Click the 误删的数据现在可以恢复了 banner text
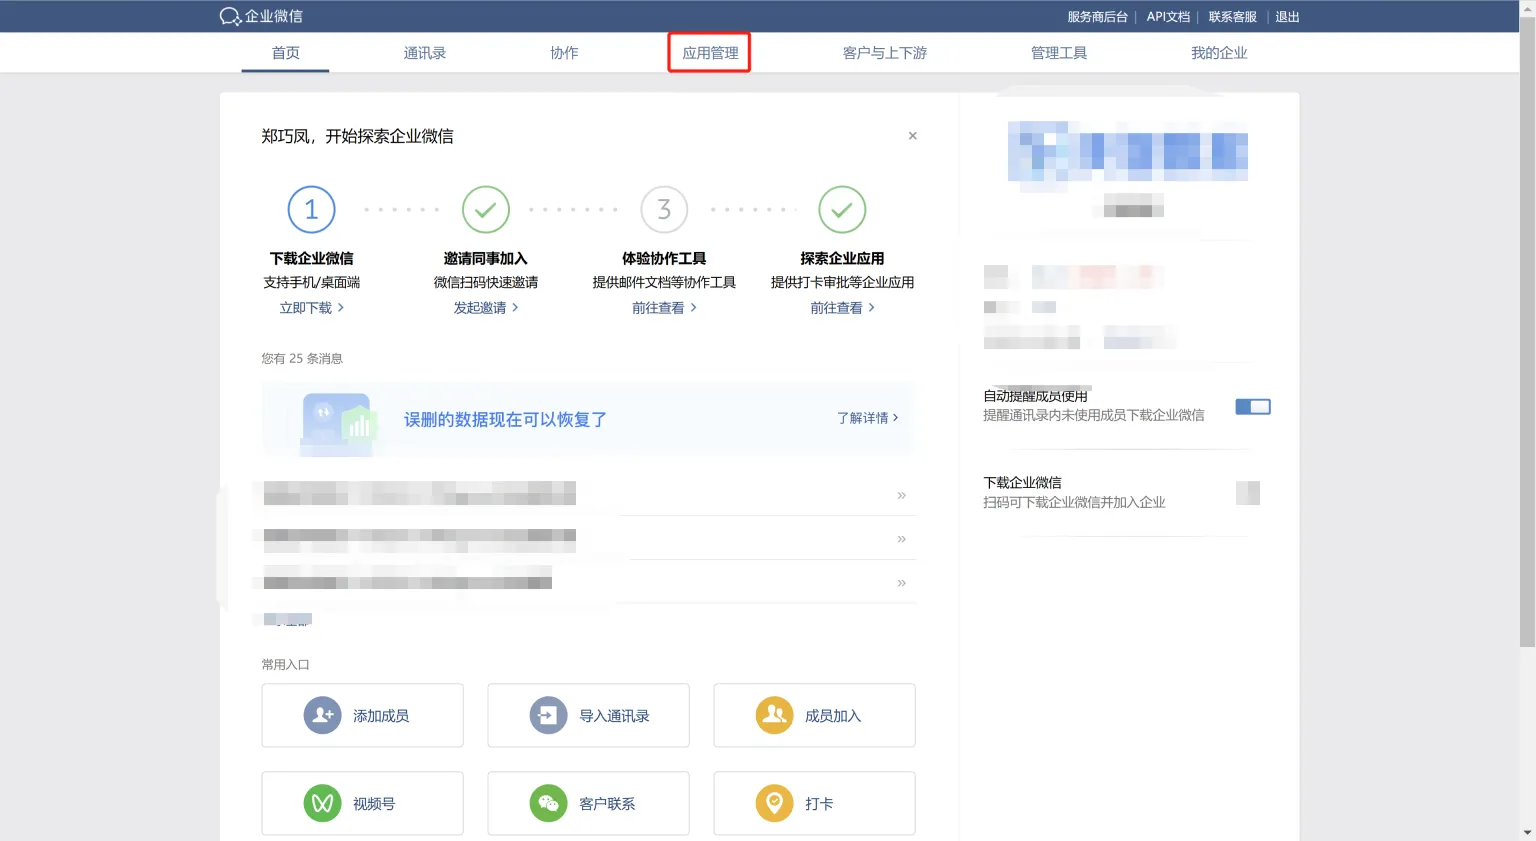 505,420
